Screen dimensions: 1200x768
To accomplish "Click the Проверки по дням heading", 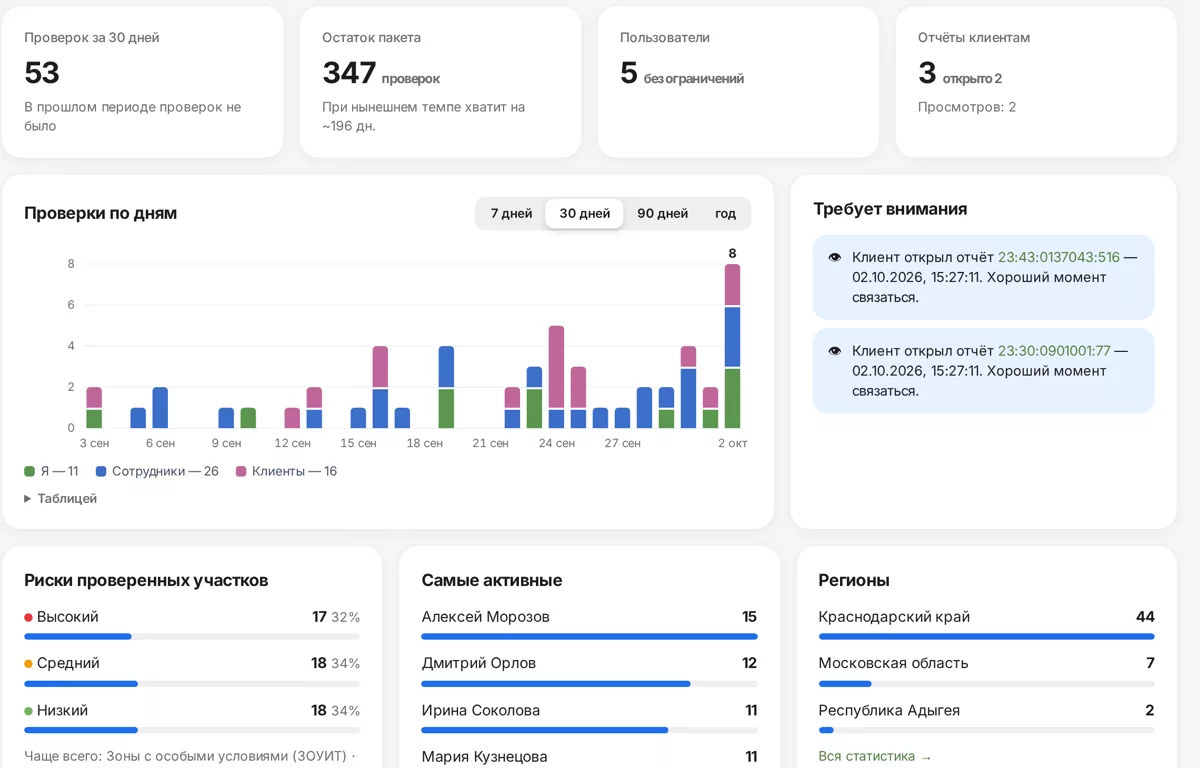I will point(100,213).
